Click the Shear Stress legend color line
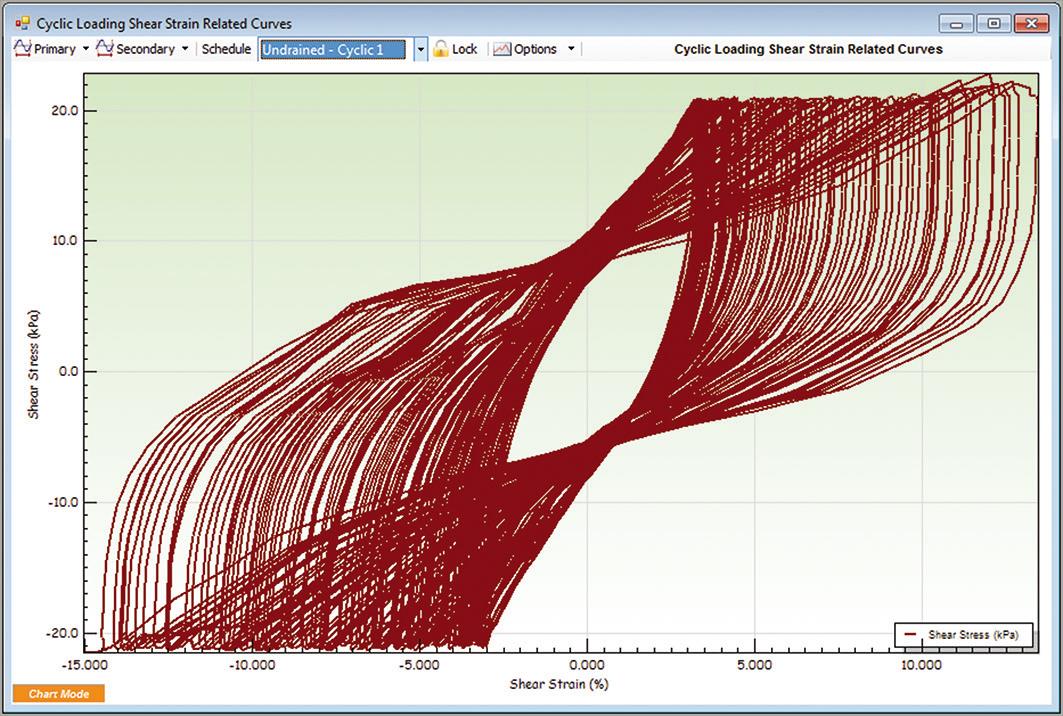The width and height of the screenshot is (1063, 716). pyautogui.click(x=910, y=635)
